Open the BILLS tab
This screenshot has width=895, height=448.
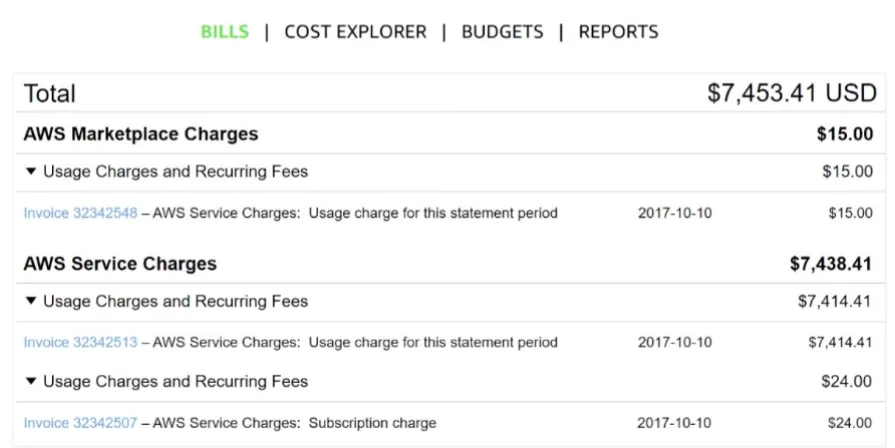coord(225,31)
